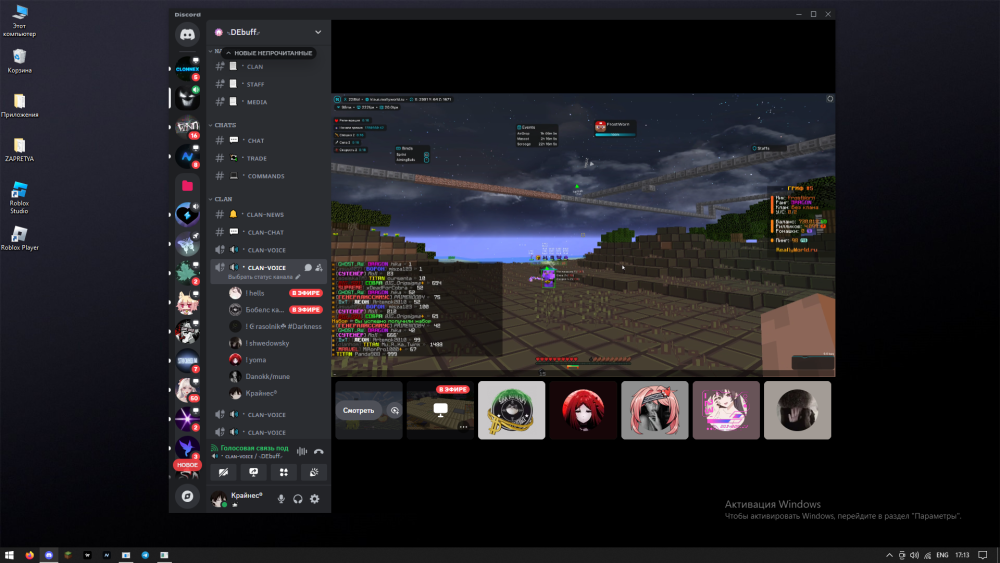This screenshot has height=563, width=1000.
Task: Open the blue bird server icon
Action: coord(187,448)
